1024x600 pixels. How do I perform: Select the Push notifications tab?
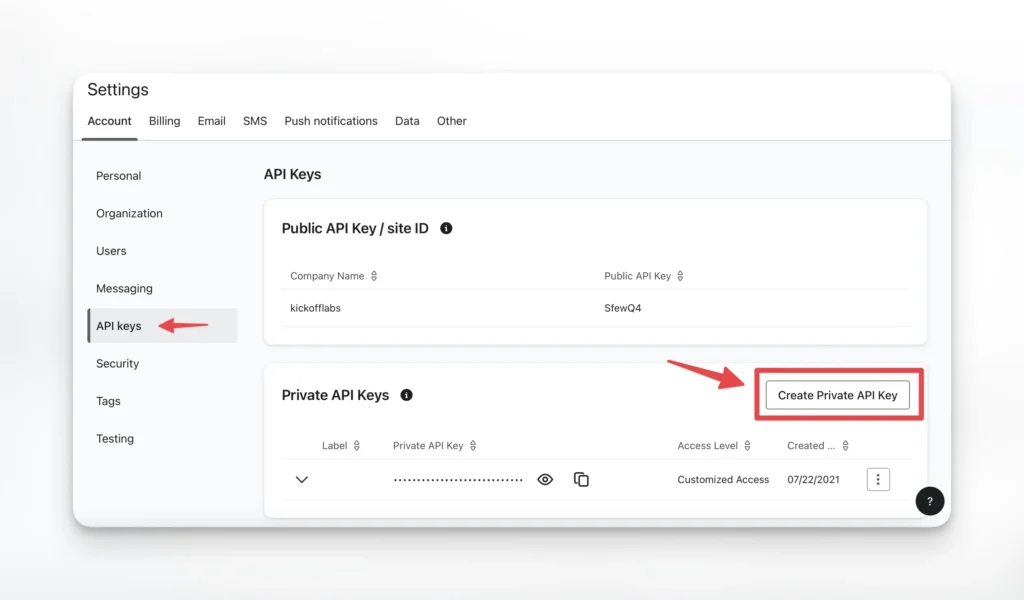pos(331,121)
